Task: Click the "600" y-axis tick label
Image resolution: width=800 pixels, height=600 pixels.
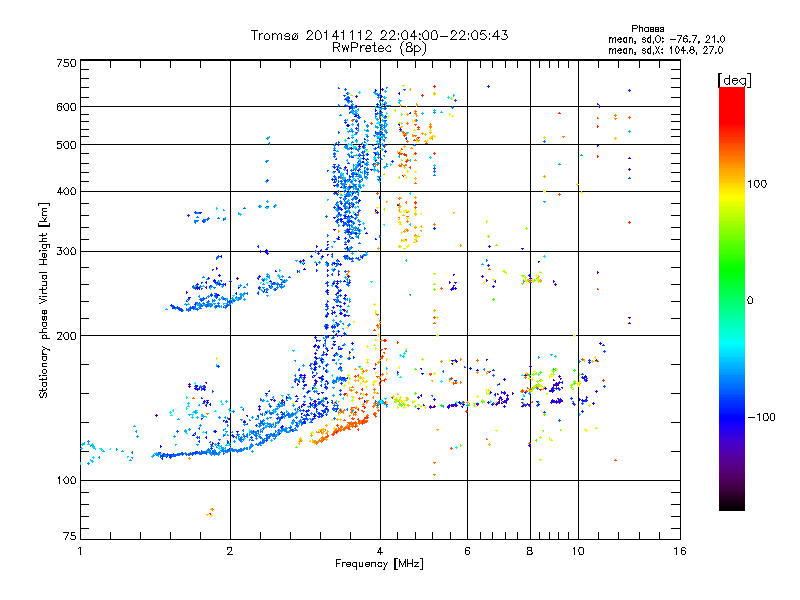Action: pos(66,107)
